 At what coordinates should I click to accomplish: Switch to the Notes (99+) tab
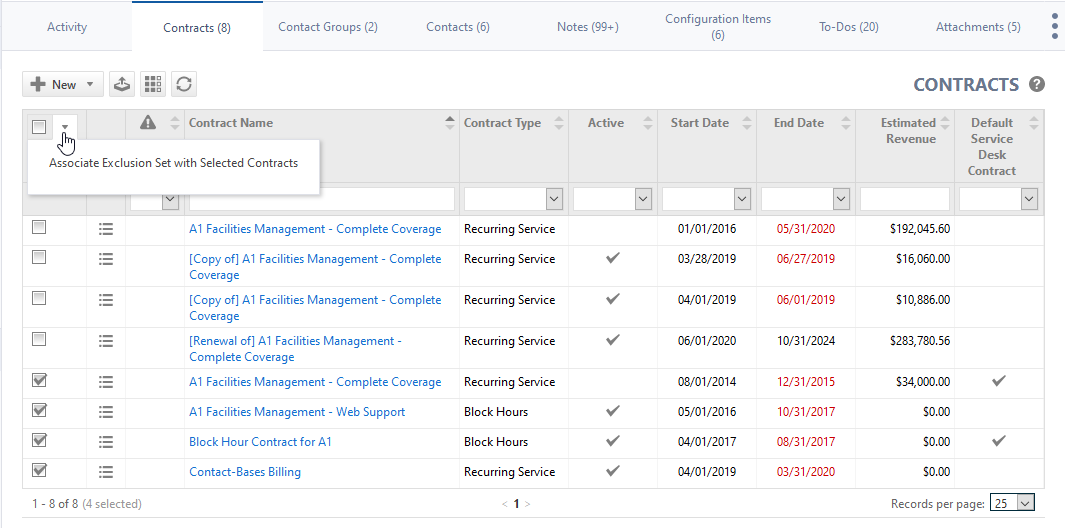click(587, 27)
